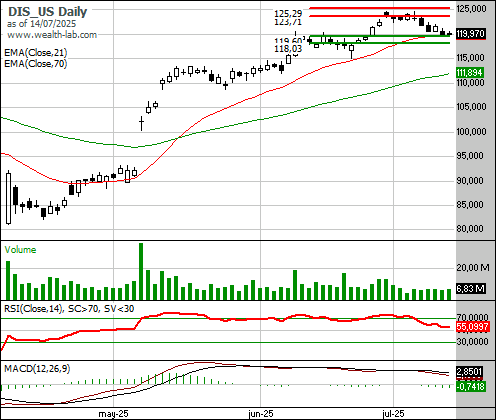The image size is (496, 420).
Task: Click the last candlestick next to the 119,970 tag
Action: pyautogui.click(x=449, y=34)
